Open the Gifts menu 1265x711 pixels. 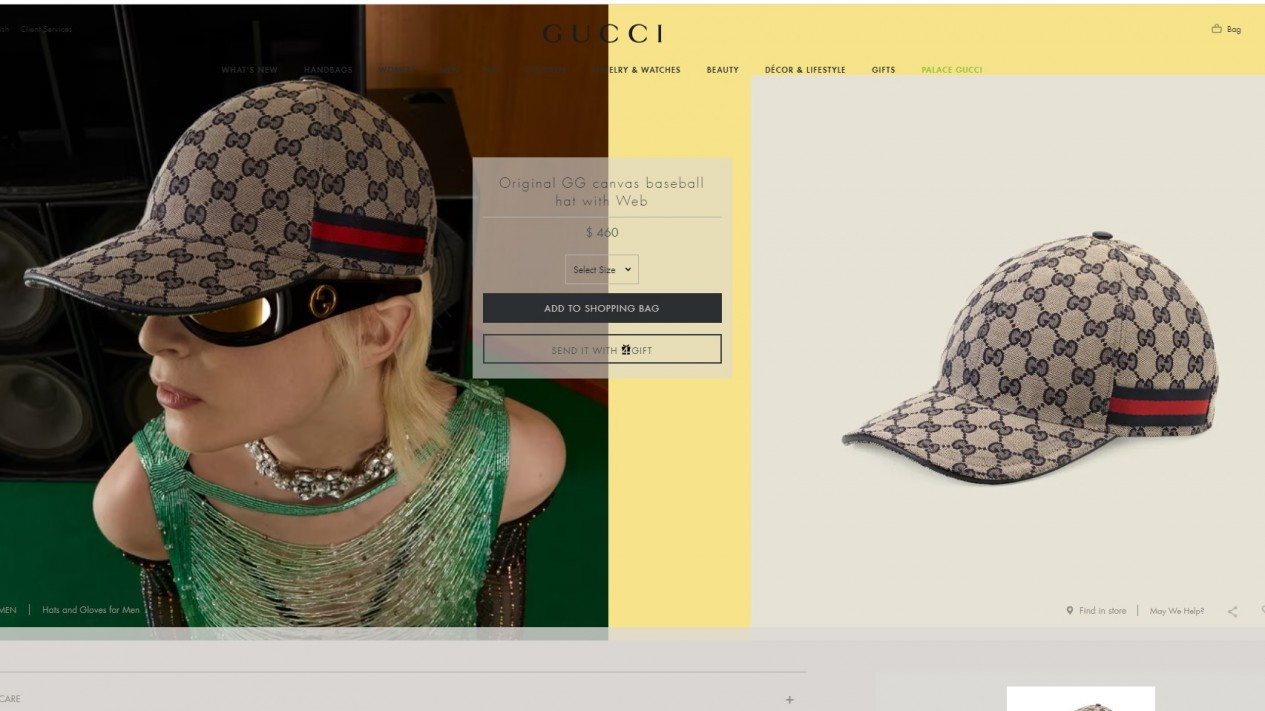[883, 70]
